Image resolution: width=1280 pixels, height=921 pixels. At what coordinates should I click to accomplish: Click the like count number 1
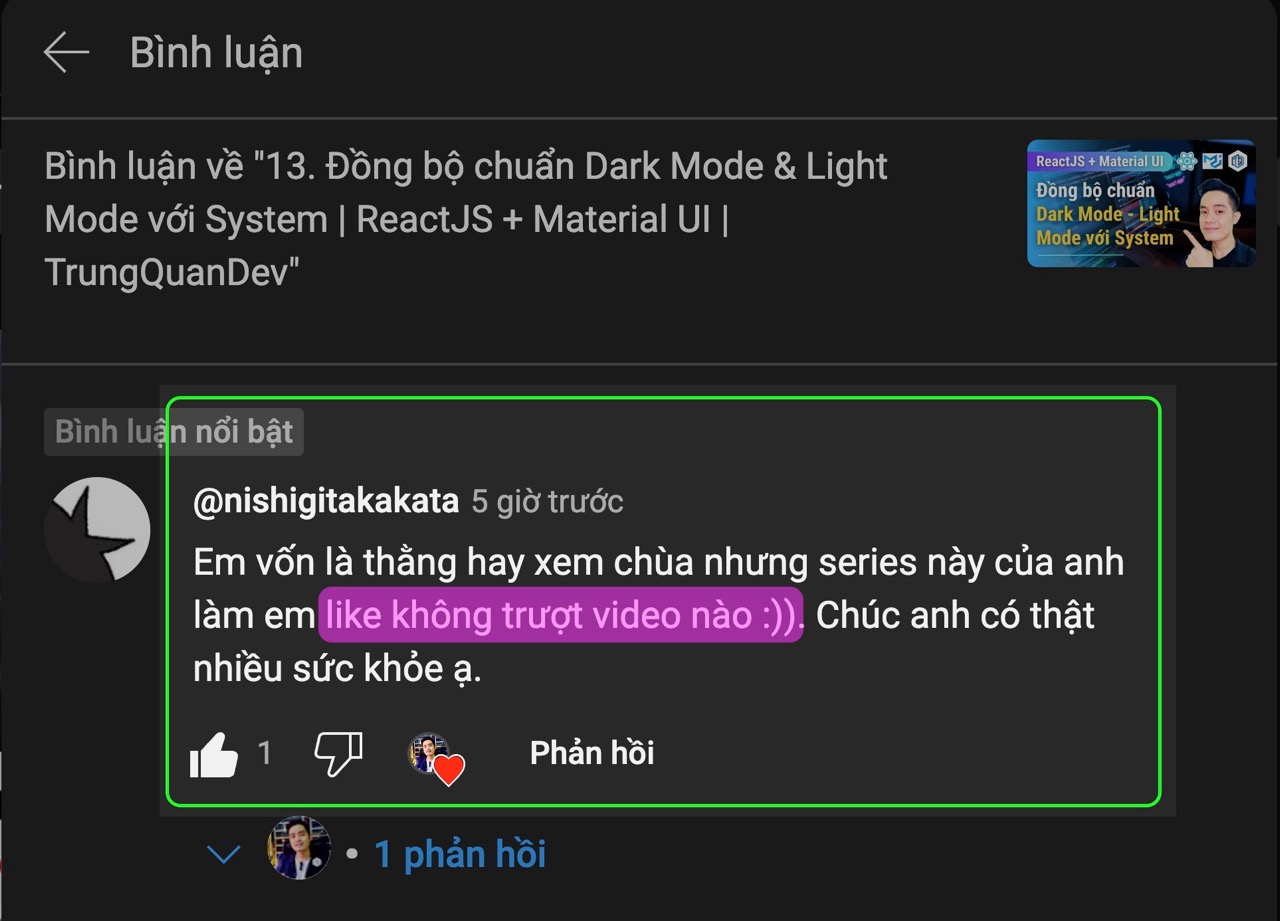265,753
